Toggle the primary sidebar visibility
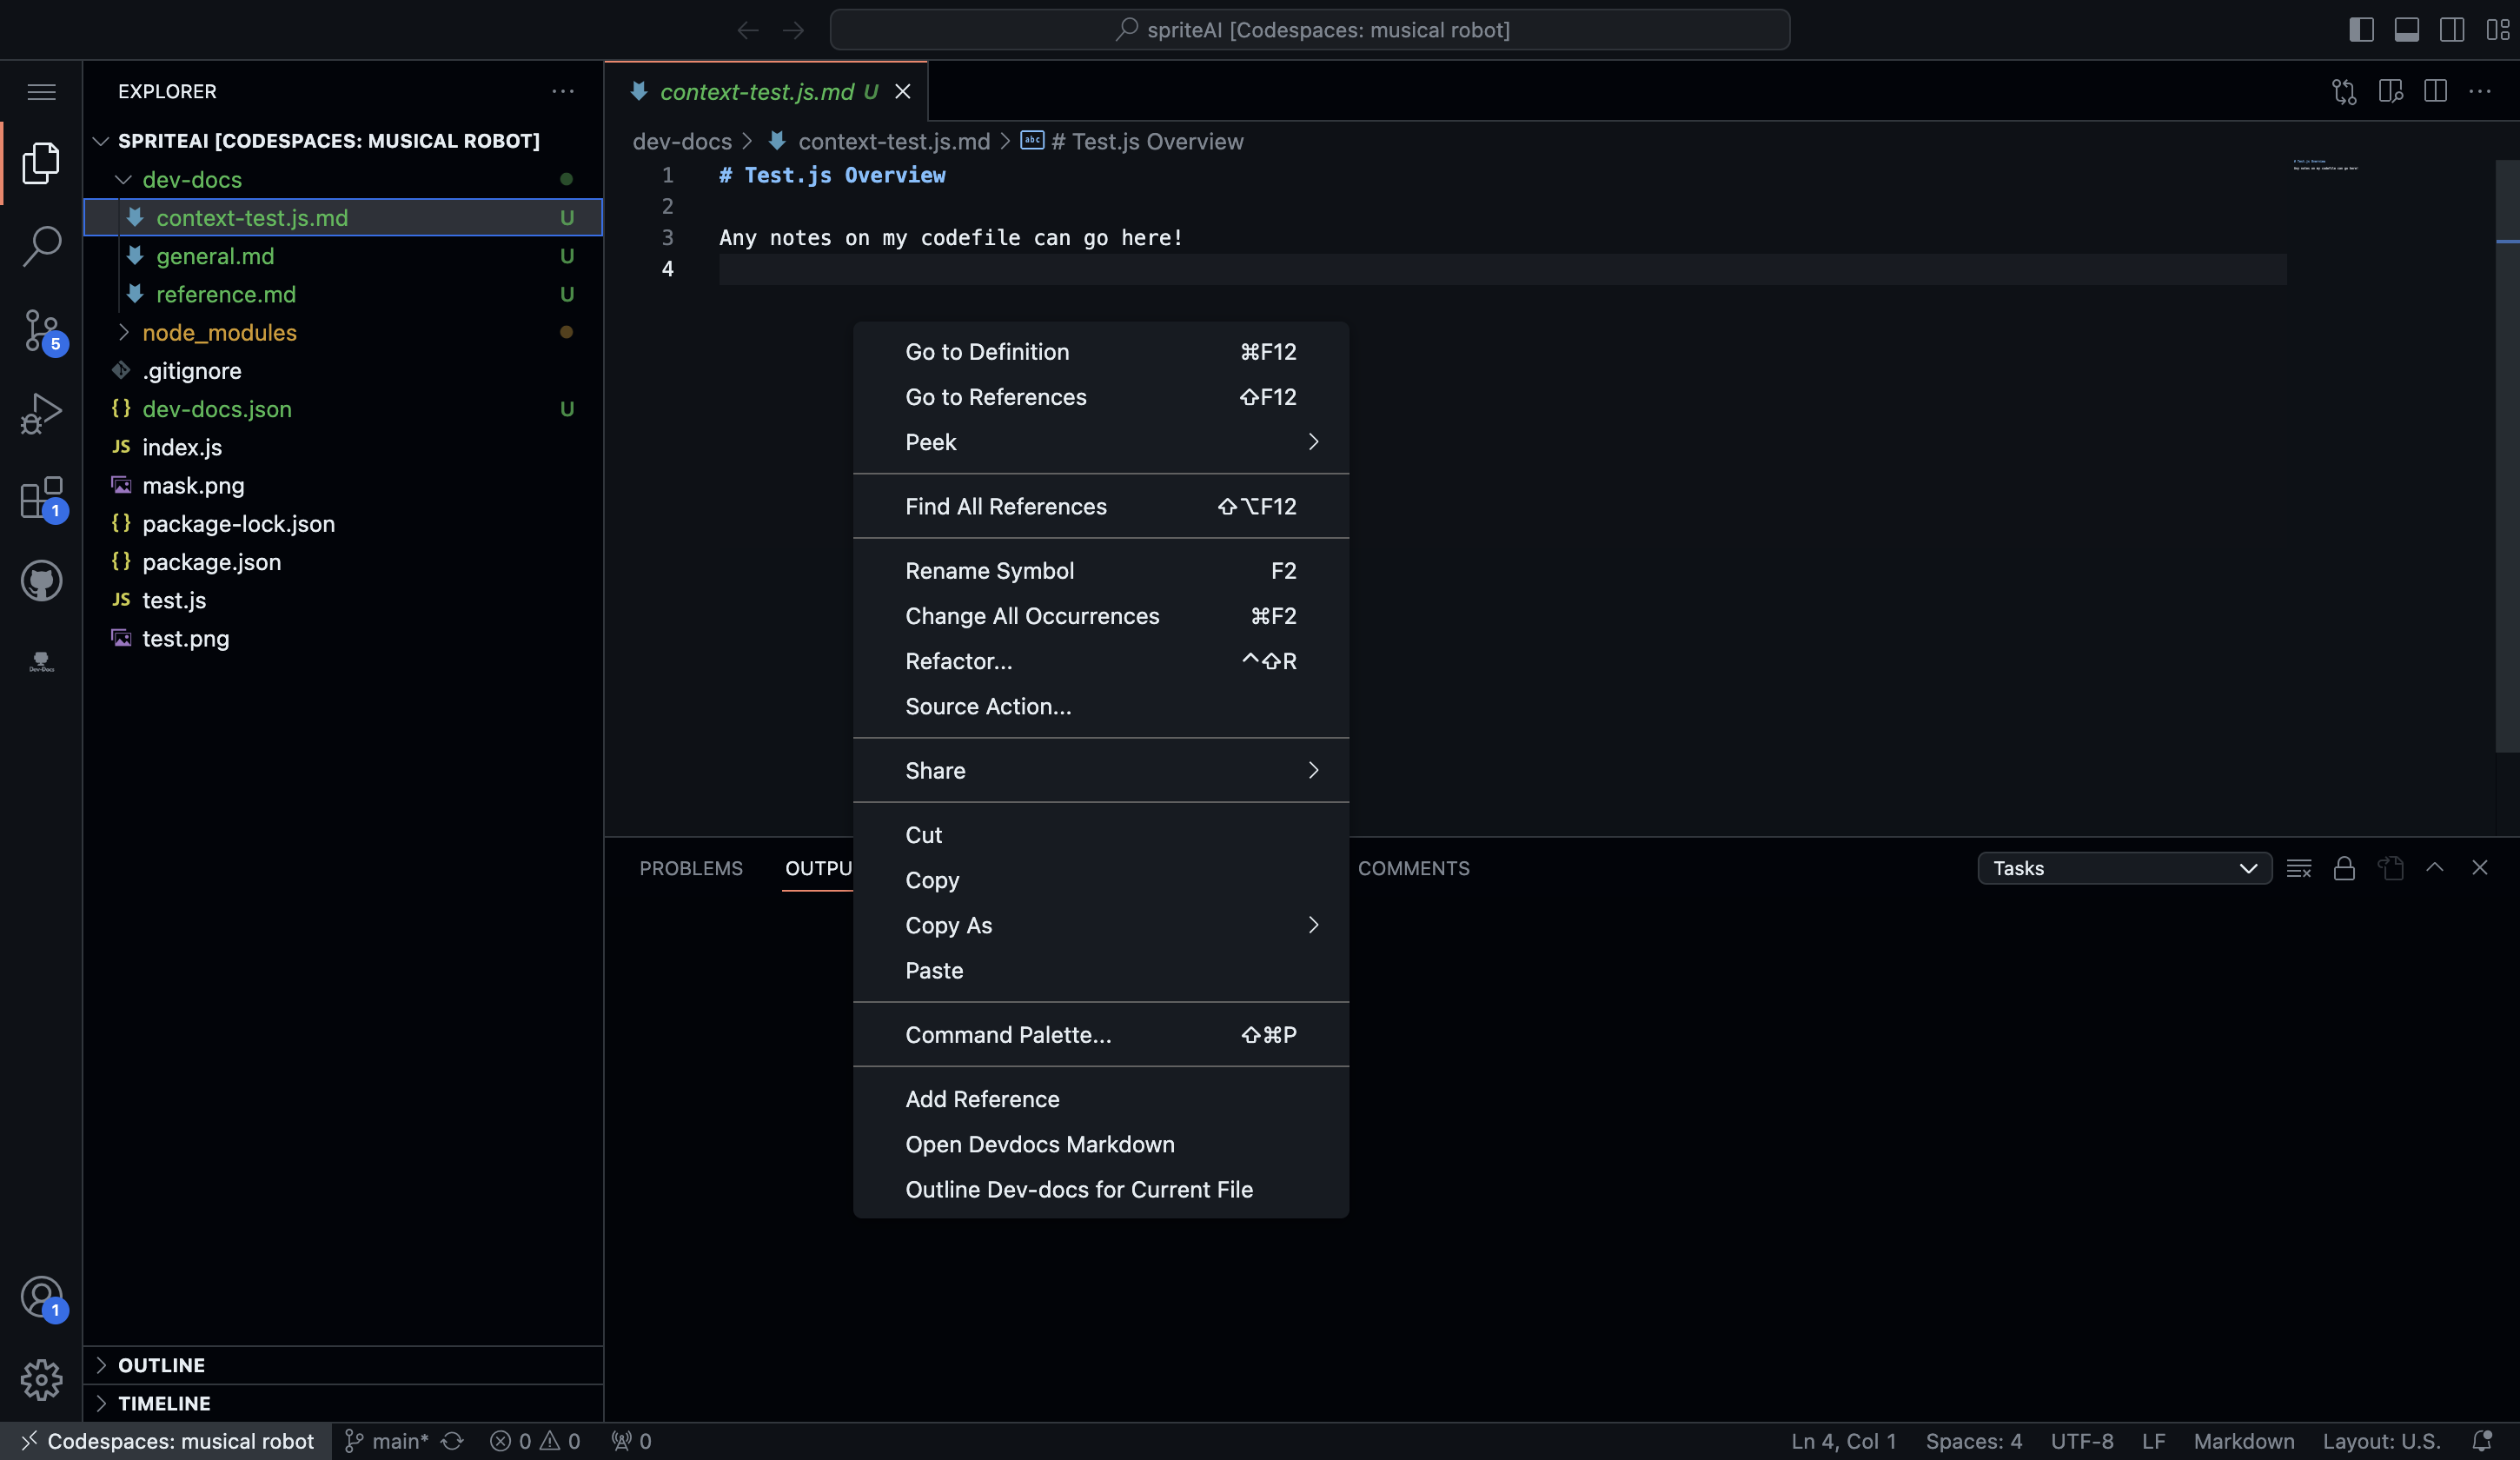2520x1460 pixels. 2360,29
